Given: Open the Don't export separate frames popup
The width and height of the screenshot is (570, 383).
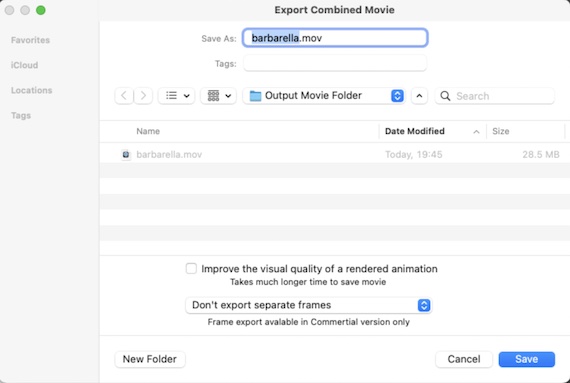Looking at the screenshot, I should (308, 305).
